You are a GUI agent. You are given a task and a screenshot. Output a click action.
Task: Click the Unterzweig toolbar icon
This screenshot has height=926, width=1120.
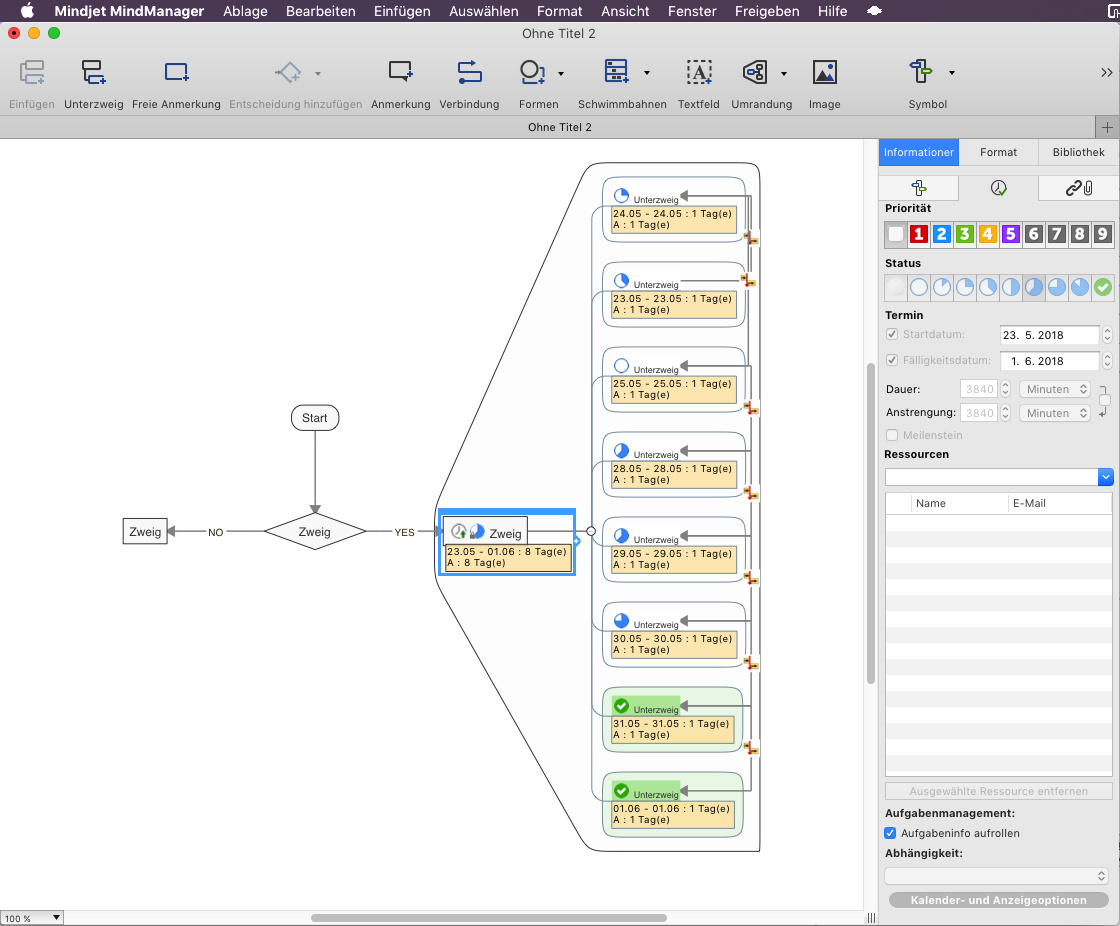[x=93, y=73]
